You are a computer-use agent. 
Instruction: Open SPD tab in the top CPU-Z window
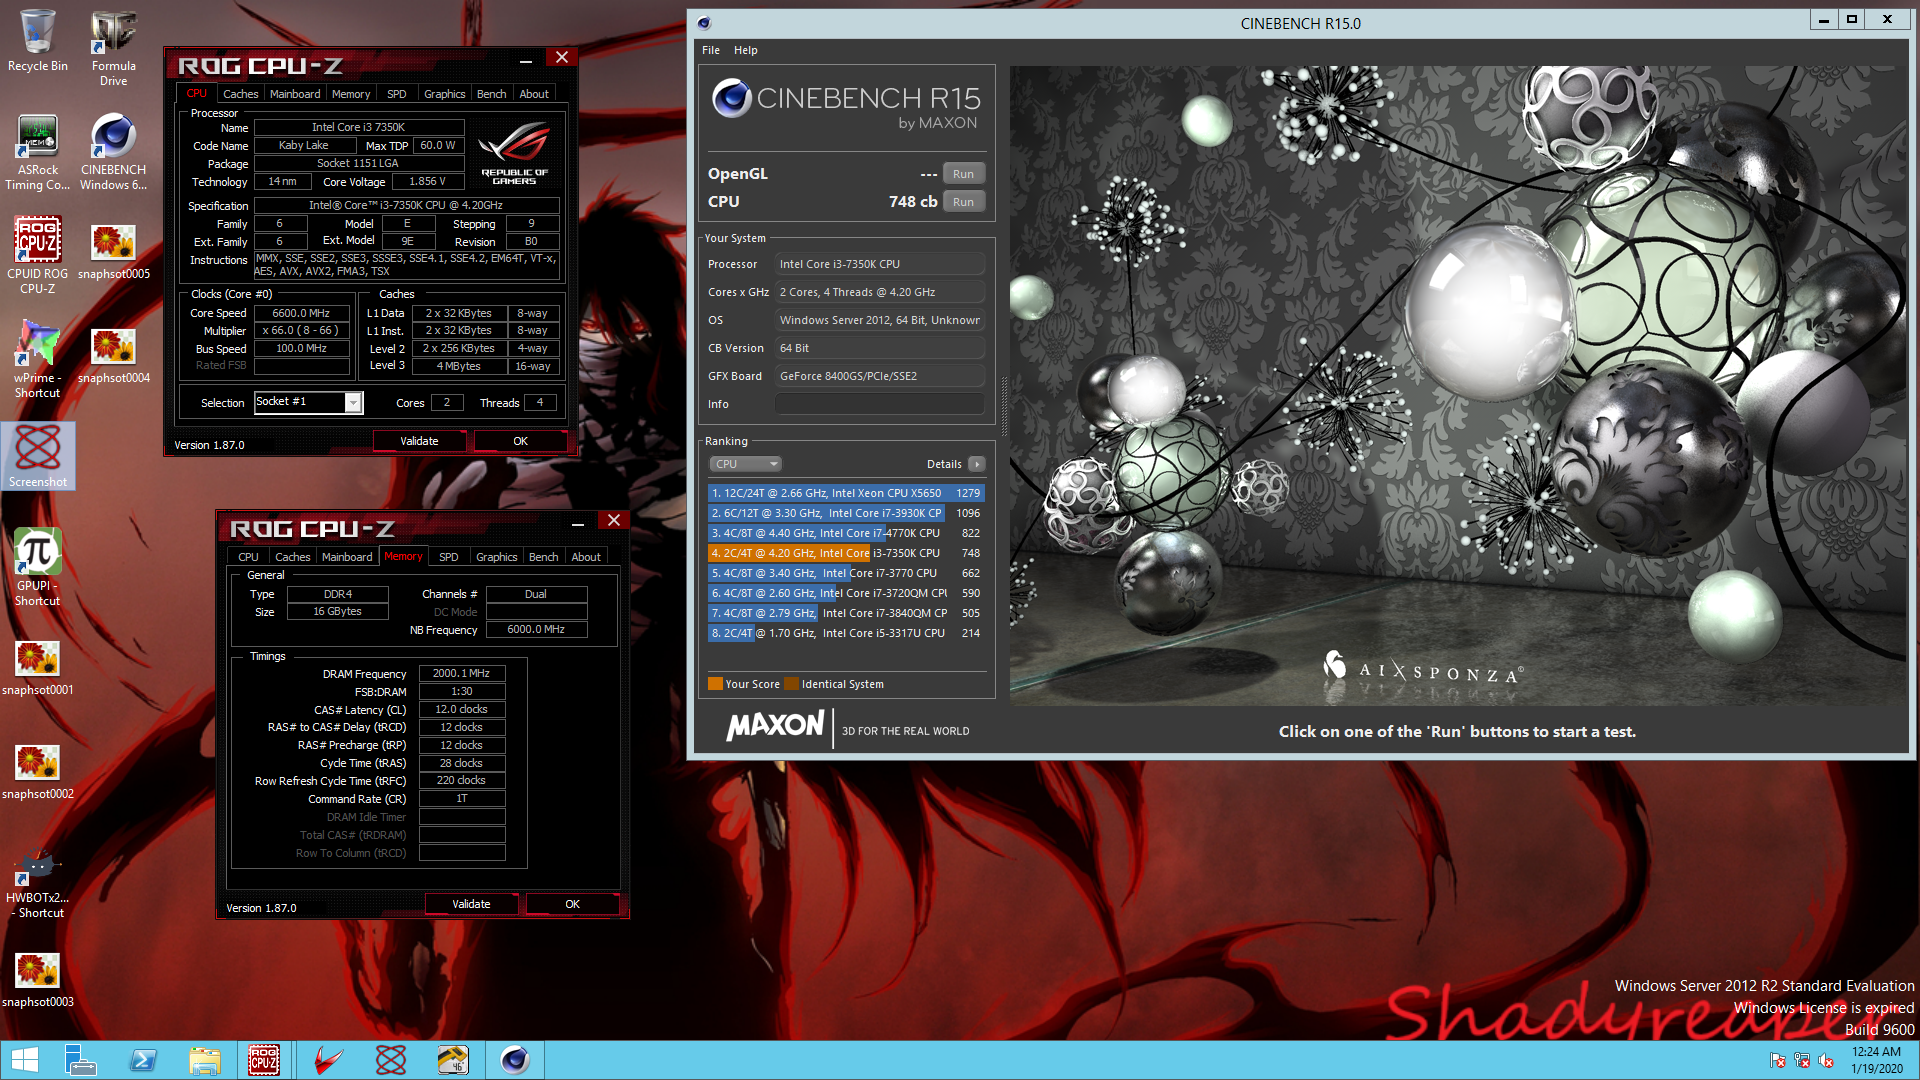(397, 94)
